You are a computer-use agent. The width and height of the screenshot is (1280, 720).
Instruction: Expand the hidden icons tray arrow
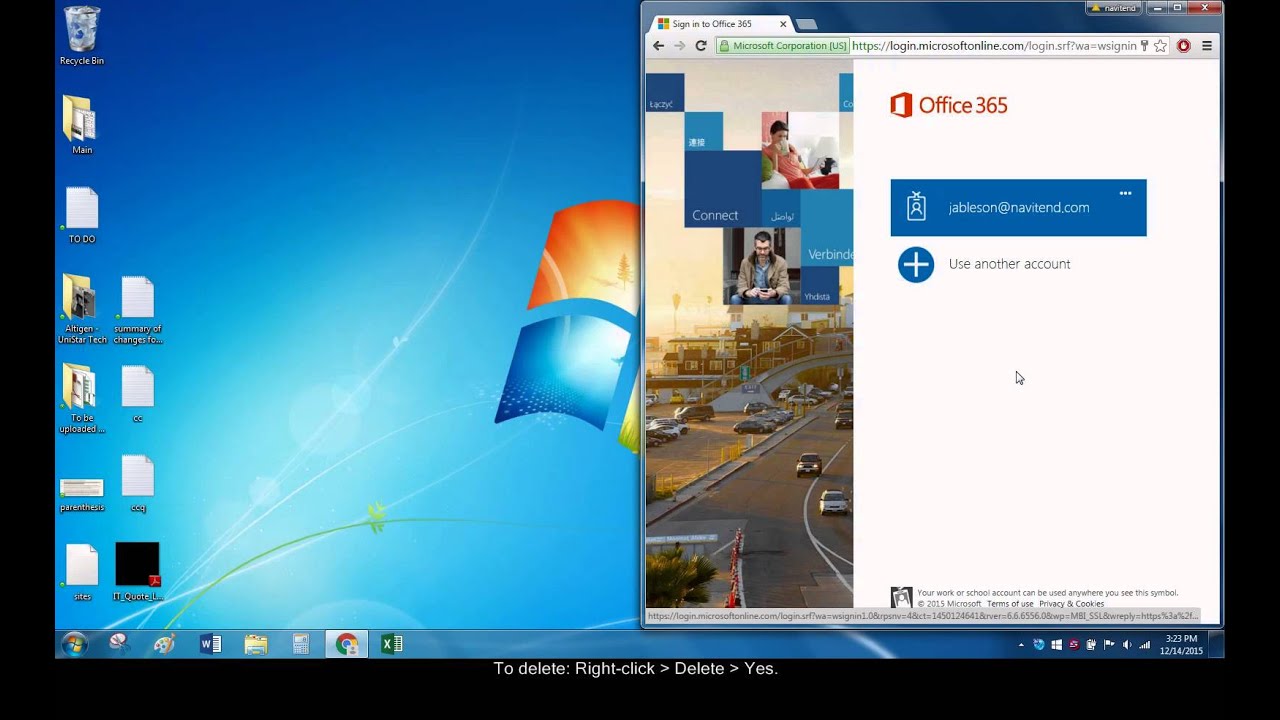1021,644
